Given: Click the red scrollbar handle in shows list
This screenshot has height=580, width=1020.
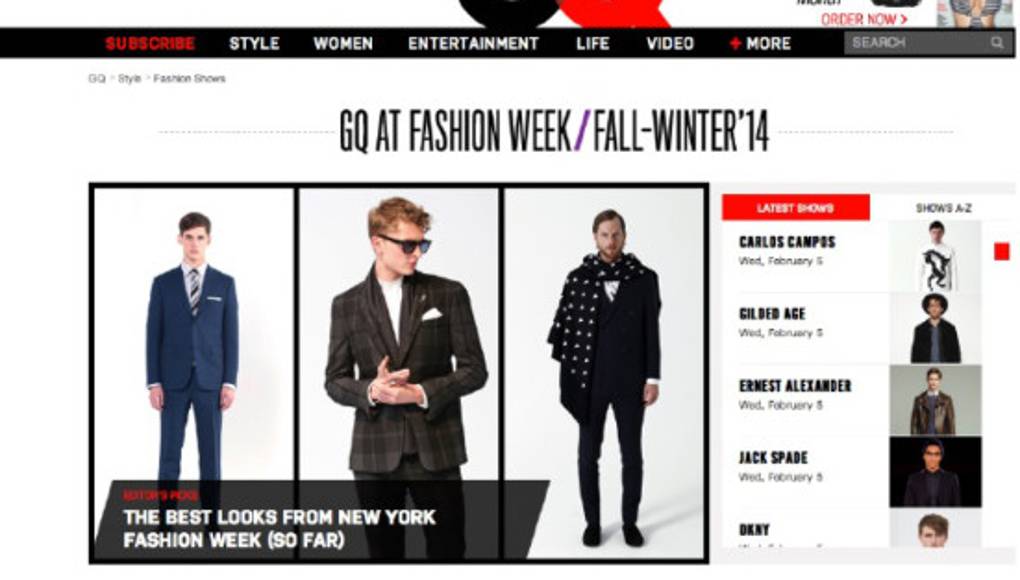Looking at the screenshot, I should pos(1002,252).
